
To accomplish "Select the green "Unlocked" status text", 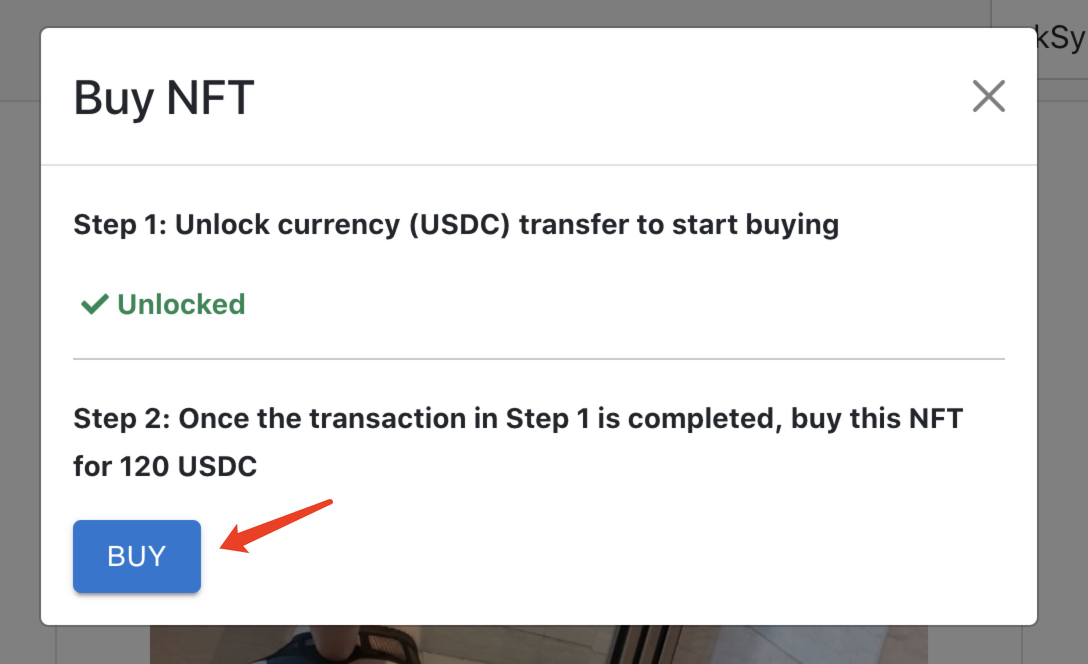I will click(181, 304).
